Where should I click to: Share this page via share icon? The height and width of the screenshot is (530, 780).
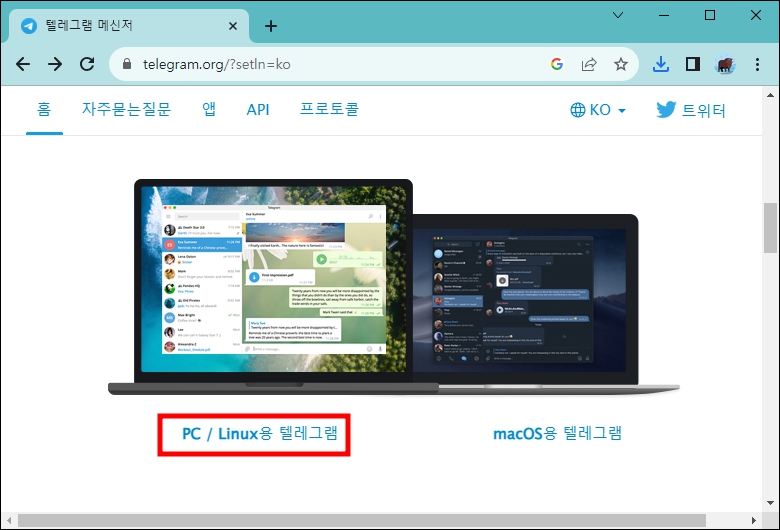click(x=588, y=64)
